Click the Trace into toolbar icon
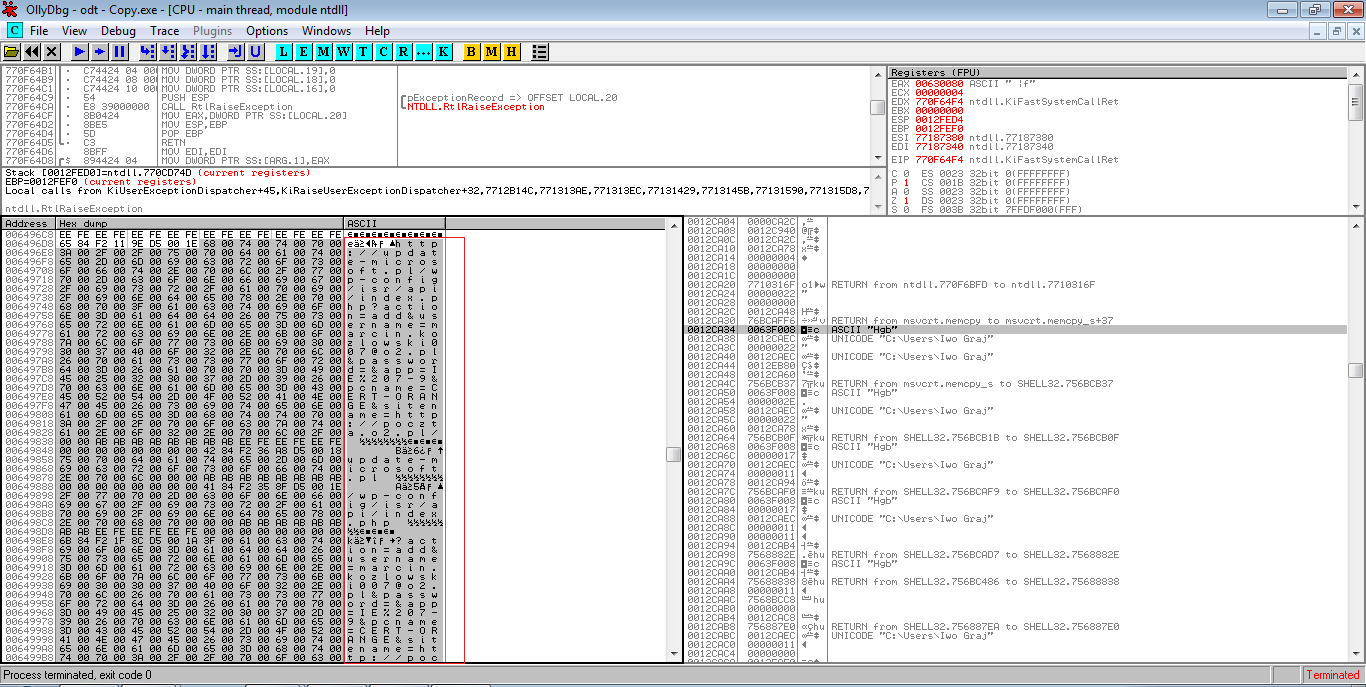This screenshot has height=687, width=1366. (188, 51)
